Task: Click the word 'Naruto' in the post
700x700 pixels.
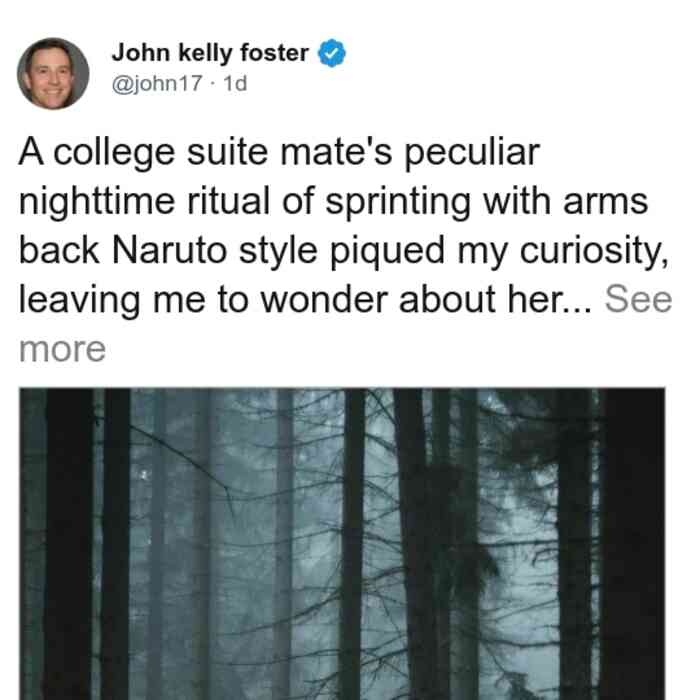Action: pos(170,250)
